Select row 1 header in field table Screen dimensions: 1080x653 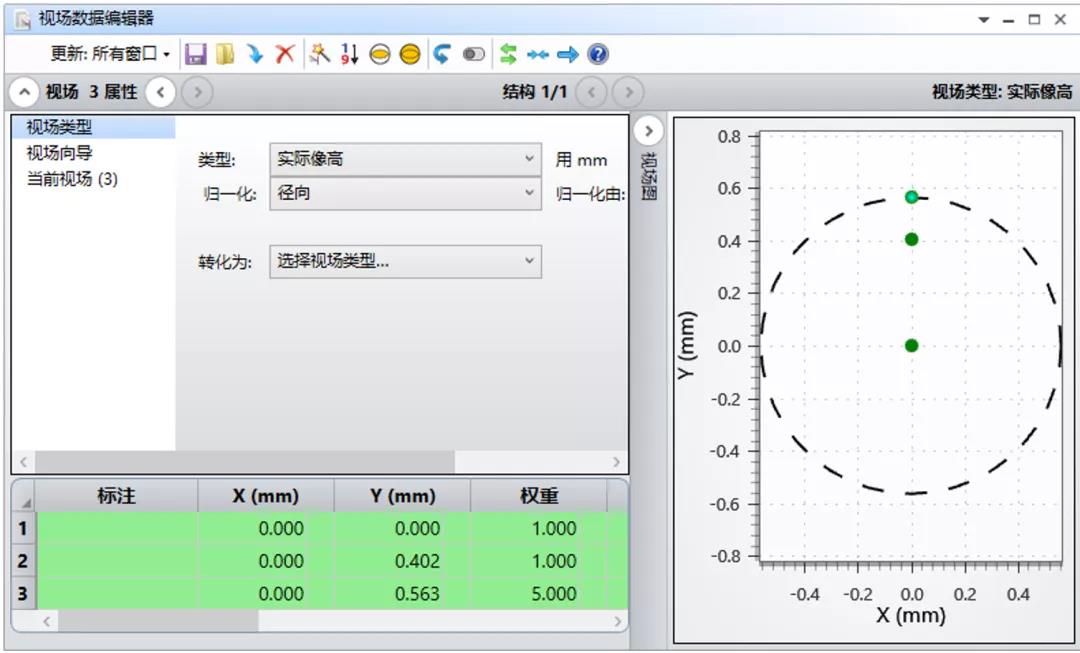pyautogui.click(x=23, y=528)
